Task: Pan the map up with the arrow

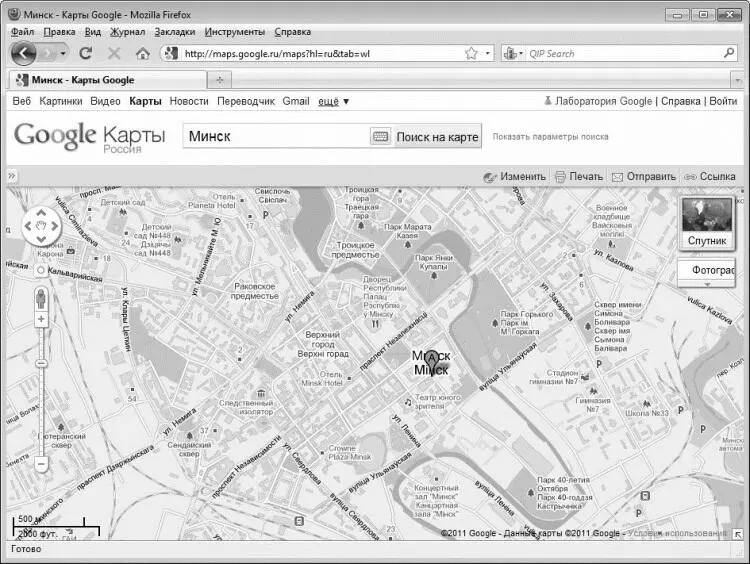Action: [x=41, y=213]
